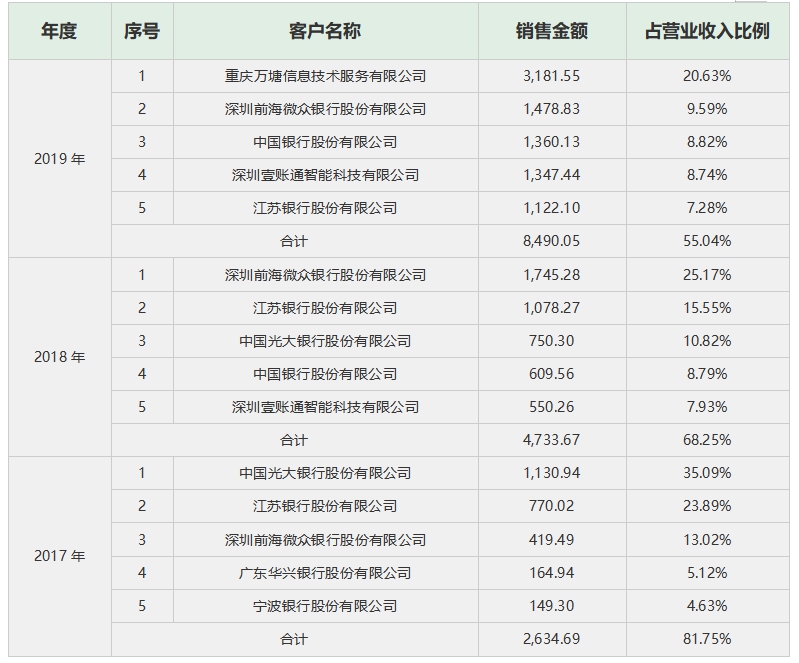The image size is (799, 663).
Task: Click sales amount 164.94
Action: [551, 573]
